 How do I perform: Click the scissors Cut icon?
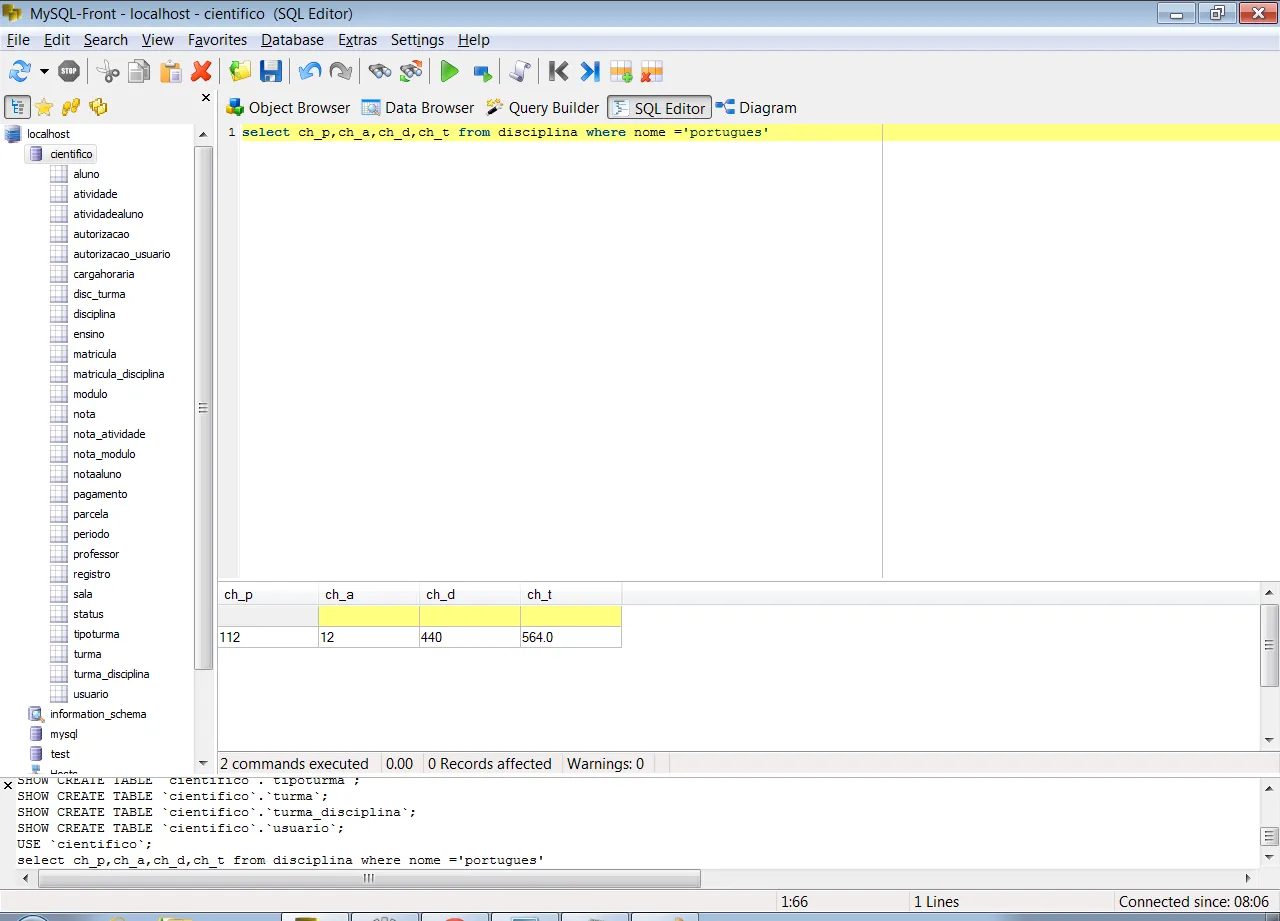click(x=108, y=72)
